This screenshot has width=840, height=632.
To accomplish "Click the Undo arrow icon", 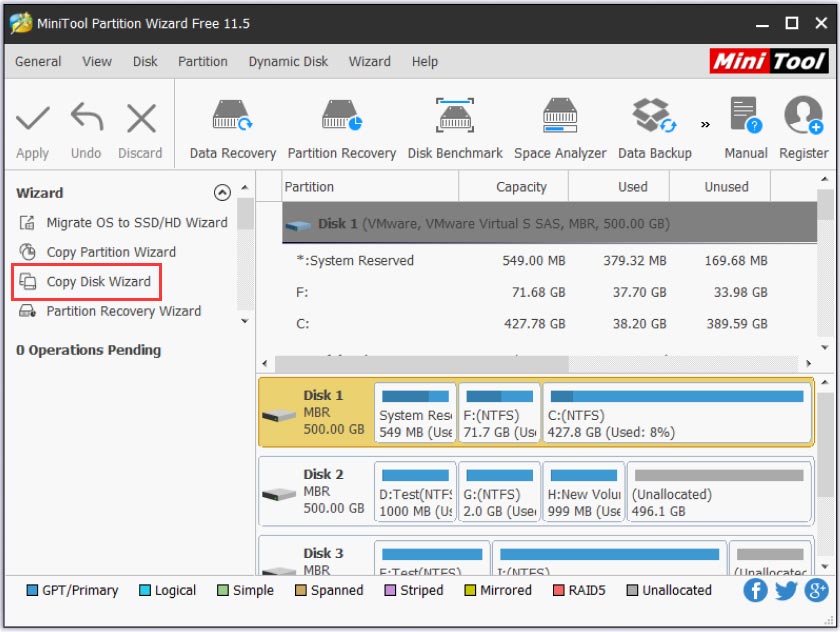I will click(x=86, y=117).
